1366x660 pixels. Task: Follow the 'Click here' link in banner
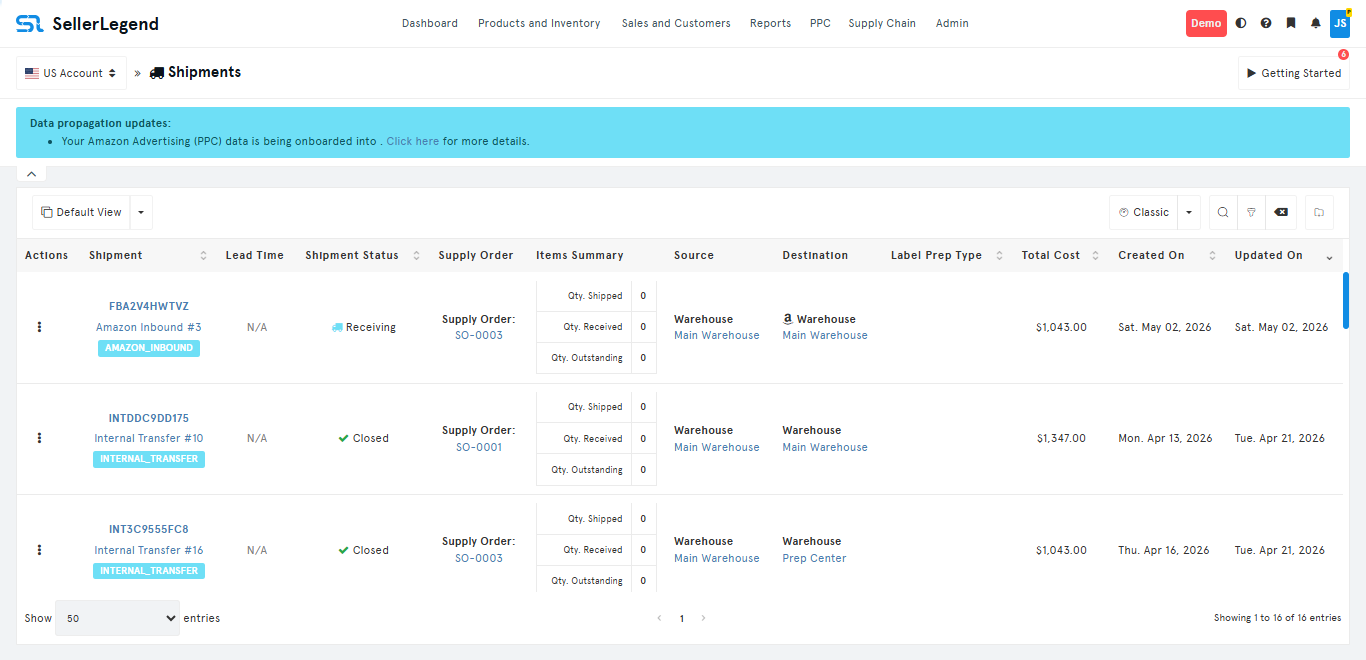pyautogui.click(x=412, y=141)
